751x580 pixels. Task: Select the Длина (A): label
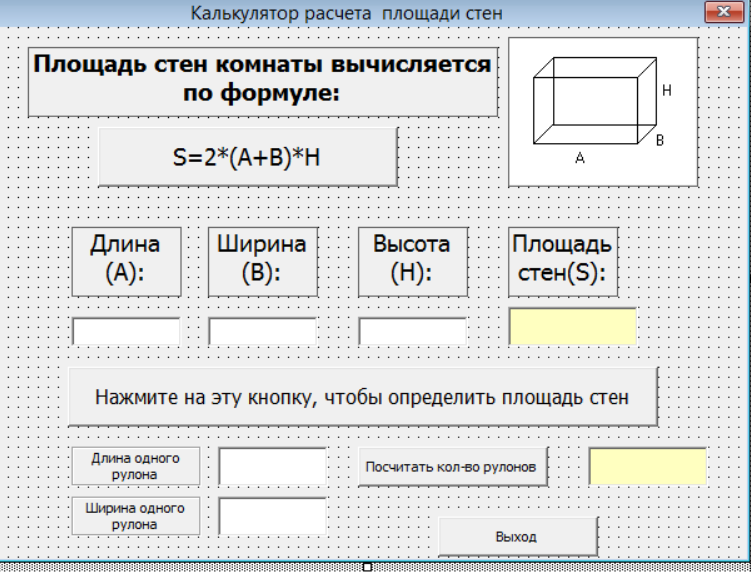pyautogui.click(x=126, y=262)
